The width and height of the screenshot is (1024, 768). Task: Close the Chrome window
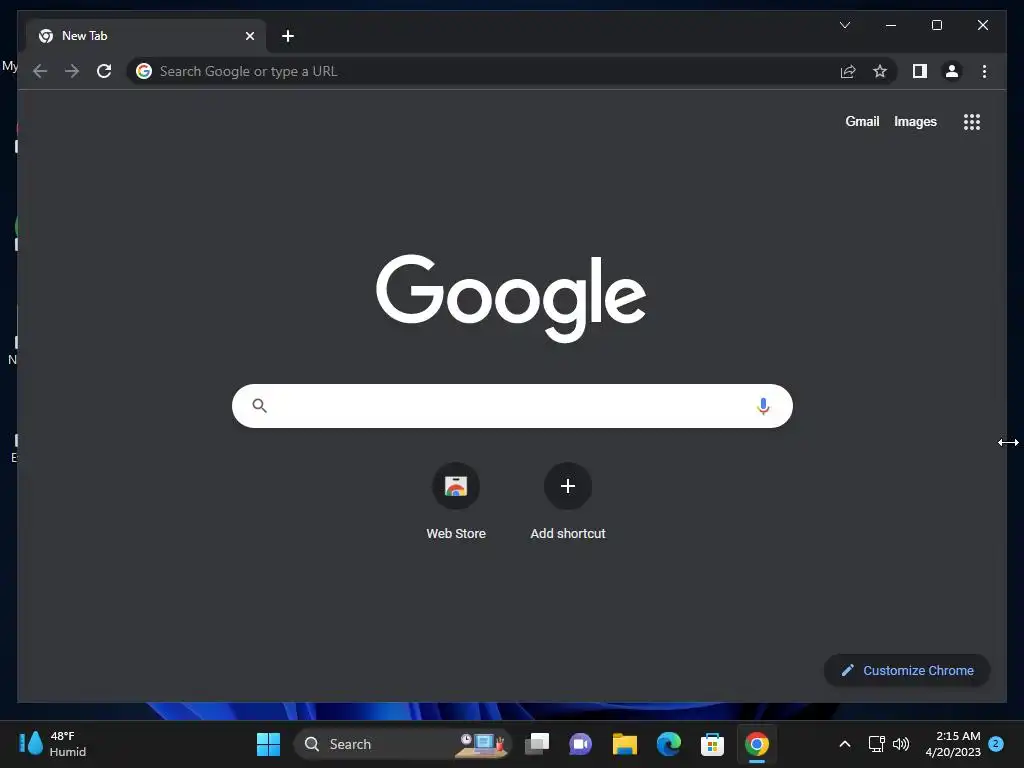tap(982, 25)
